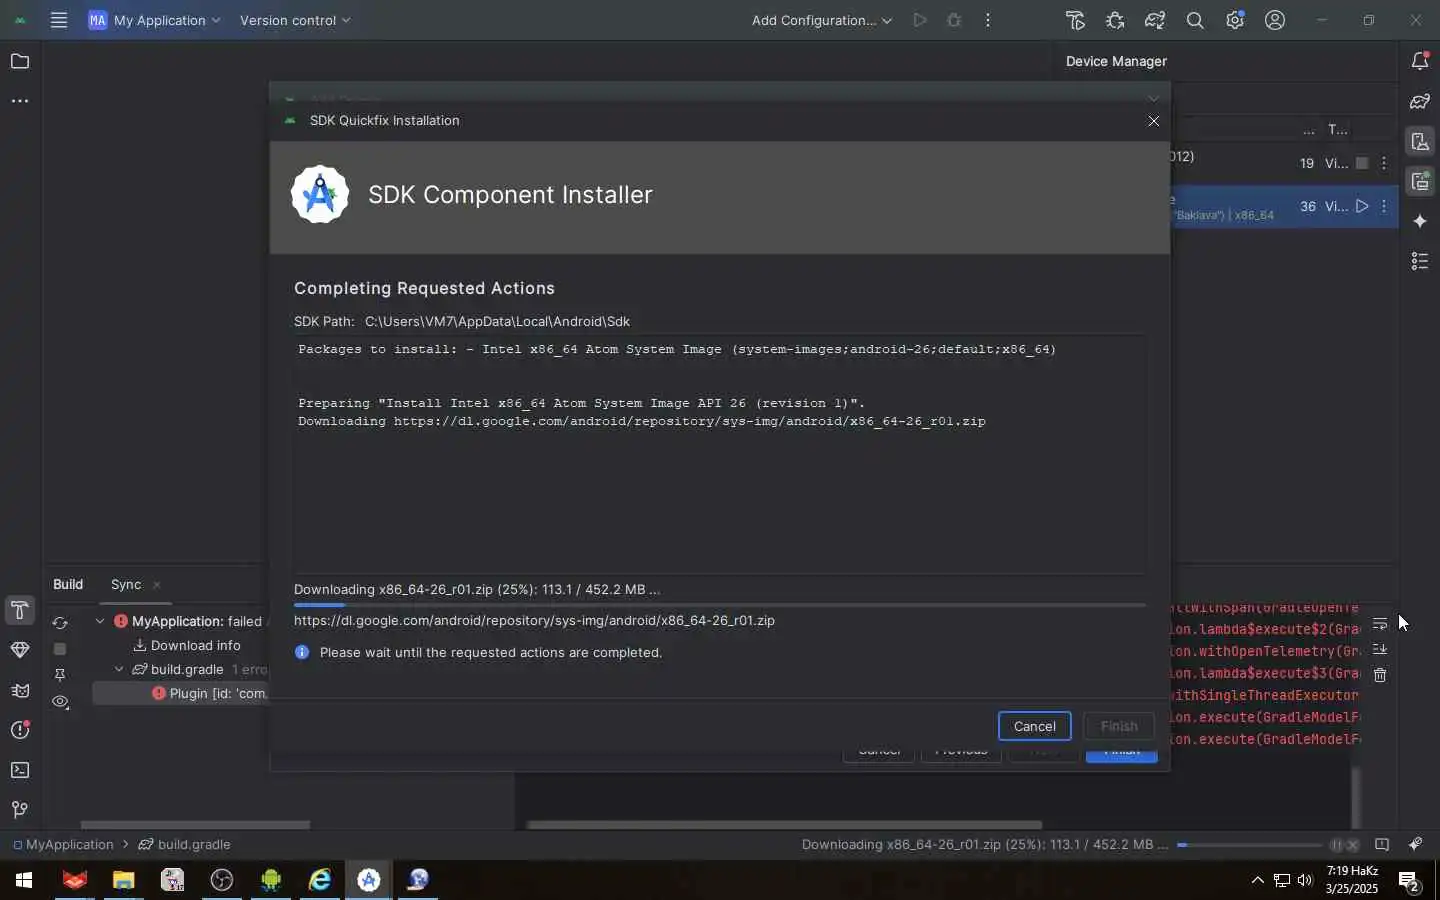Open the gem-shaped Resource Manager sidebar icon

tap(19, 650)
